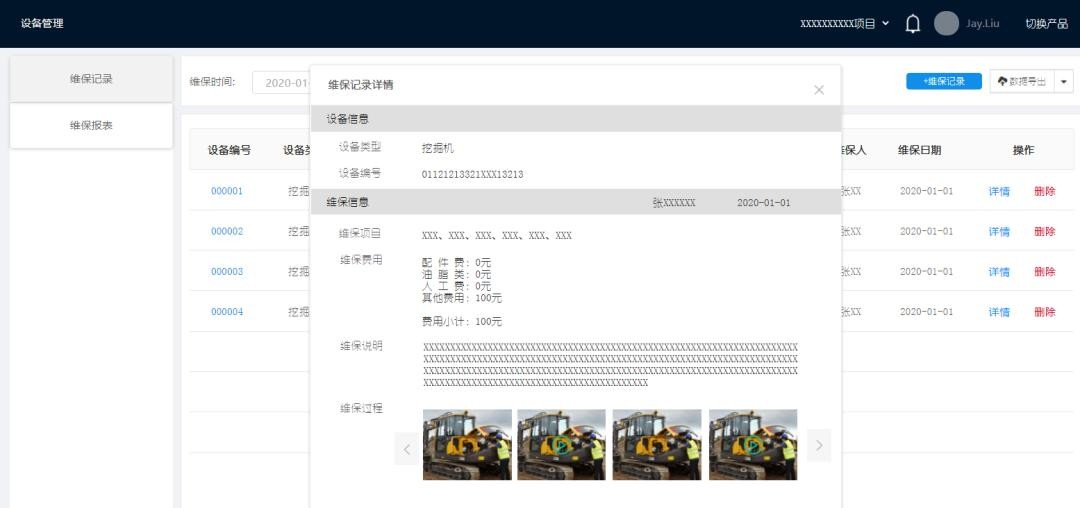Screen dimensions: 1080x508
Task: Show next maintenance photos with right arrow
Action: (x=818, y=446)
